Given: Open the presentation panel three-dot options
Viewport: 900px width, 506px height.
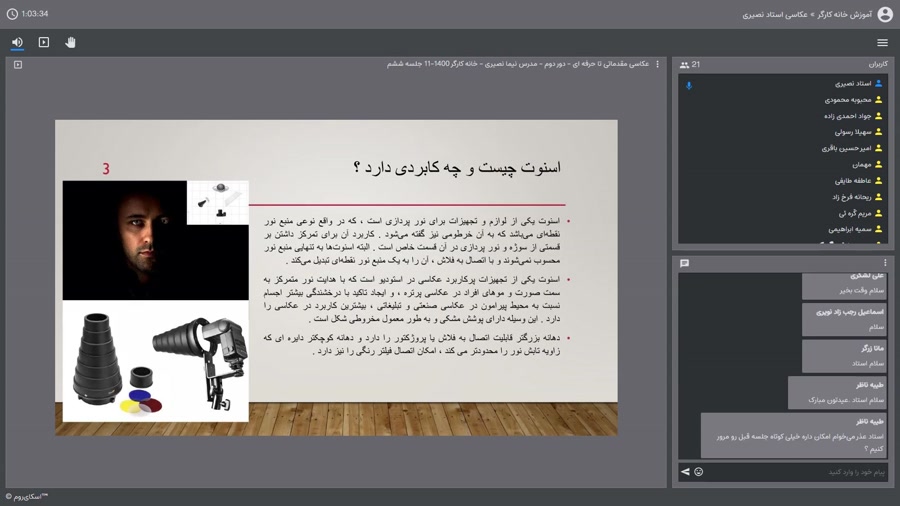Looking at the screenshot, I should pyautogui.click(x=657, y=64).
